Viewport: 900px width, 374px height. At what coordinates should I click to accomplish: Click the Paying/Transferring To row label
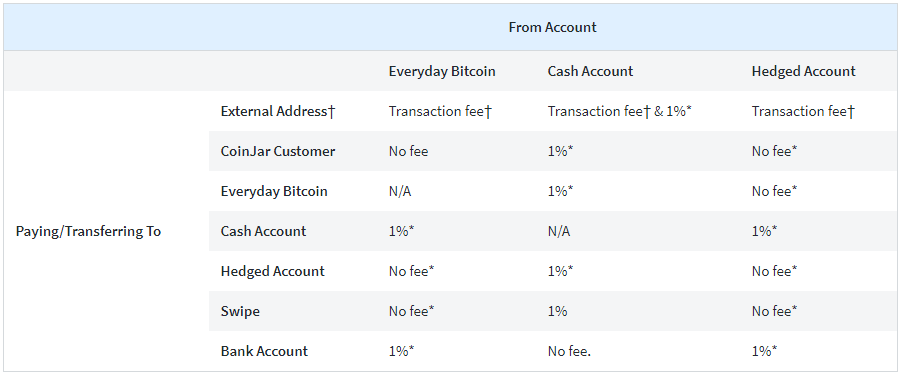(88, 231)
